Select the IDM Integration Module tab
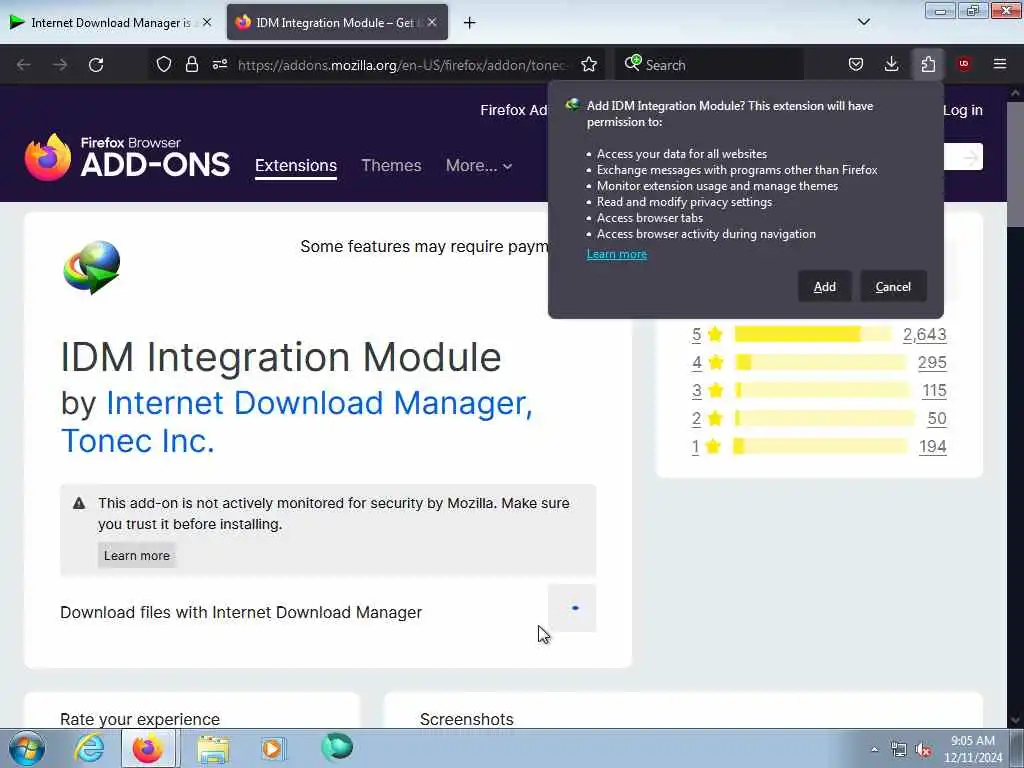 (336, 23)
